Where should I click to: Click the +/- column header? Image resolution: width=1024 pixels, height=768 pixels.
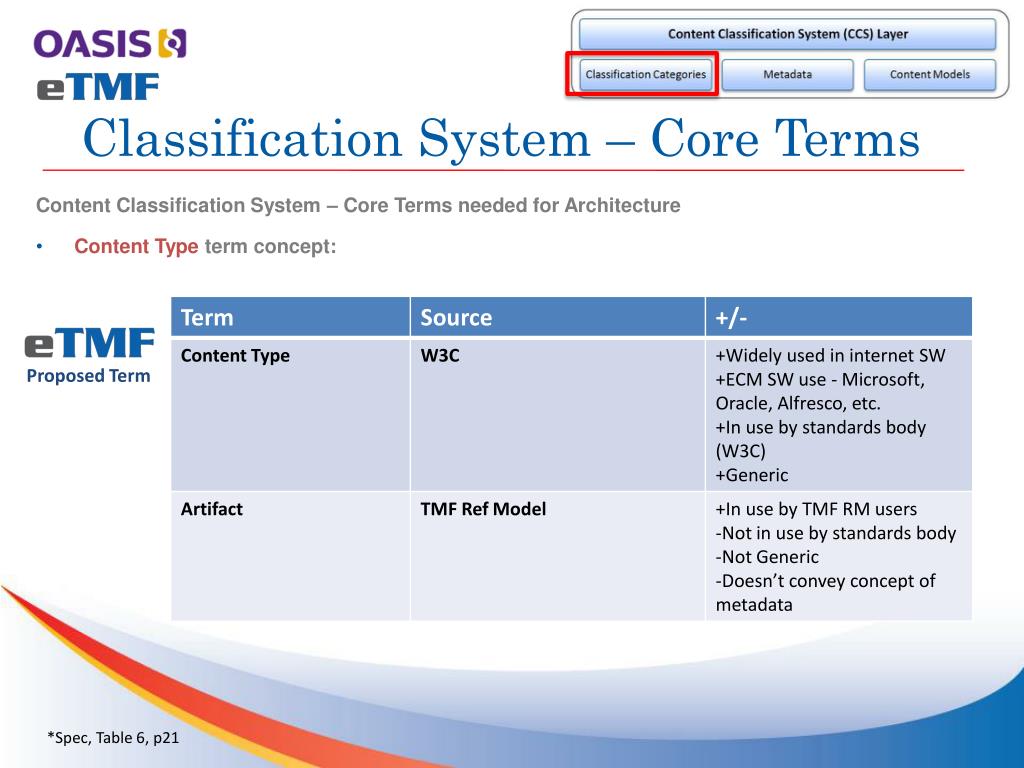[x=839, y=317]
